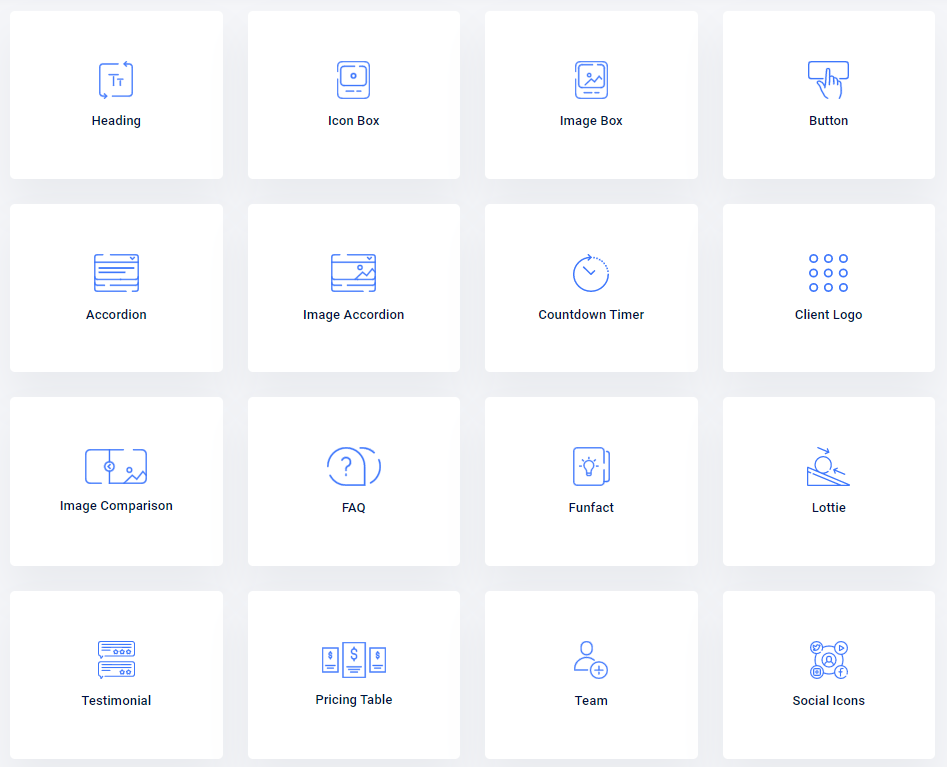
Task: Select the Funfact lightbulb icon
Action: point(591,466)
